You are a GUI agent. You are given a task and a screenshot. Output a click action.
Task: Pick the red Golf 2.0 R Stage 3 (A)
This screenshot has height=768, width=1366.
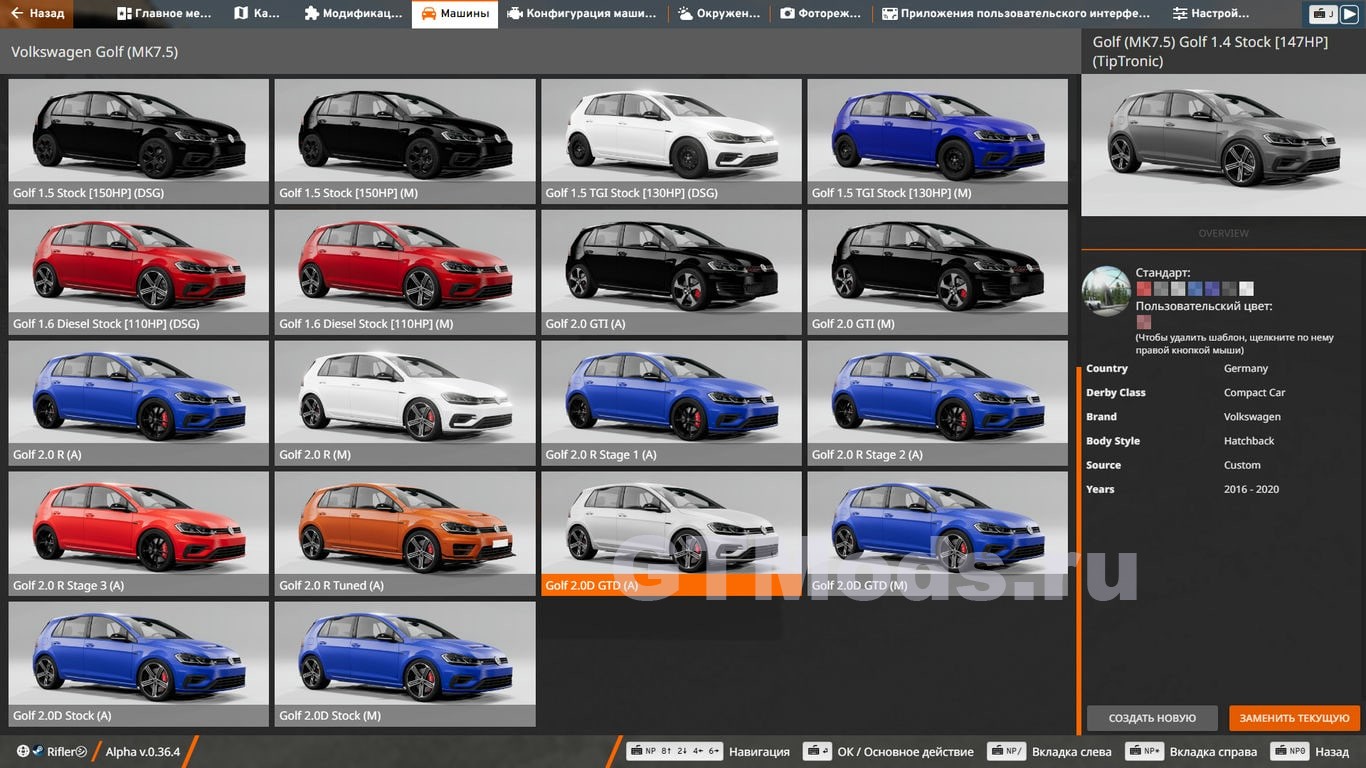[139, 534]
